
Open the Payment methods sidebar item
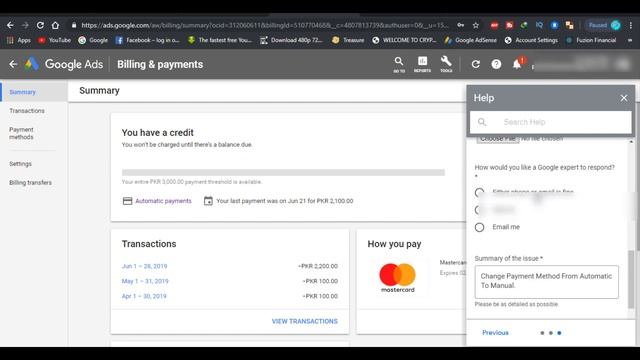tap(22, 133)
